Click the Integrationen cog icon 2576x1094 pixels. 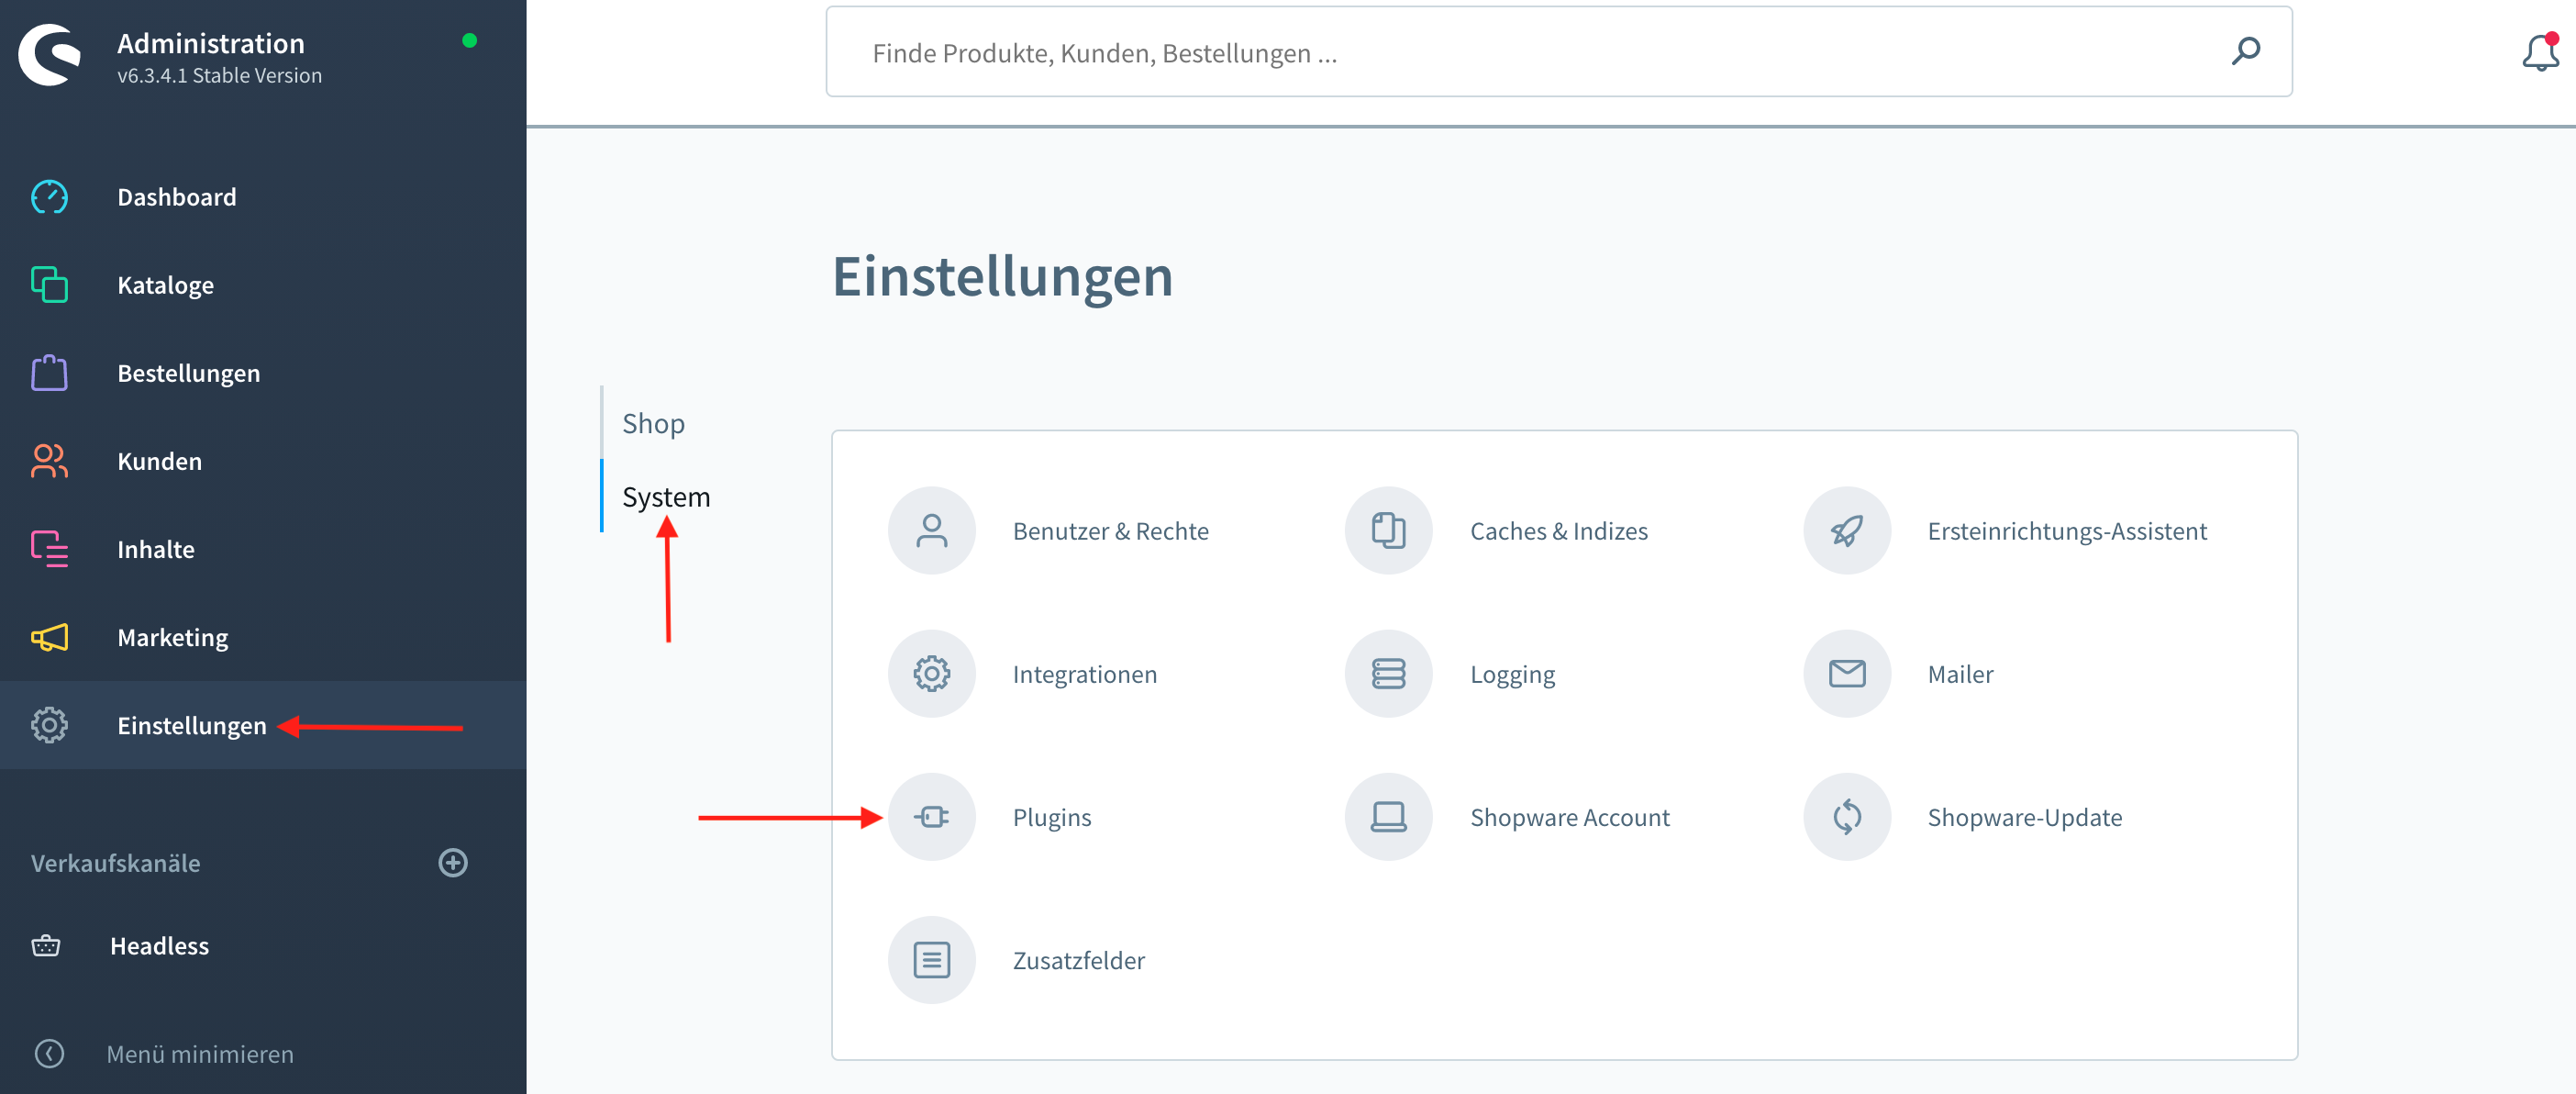coord(931,674)
